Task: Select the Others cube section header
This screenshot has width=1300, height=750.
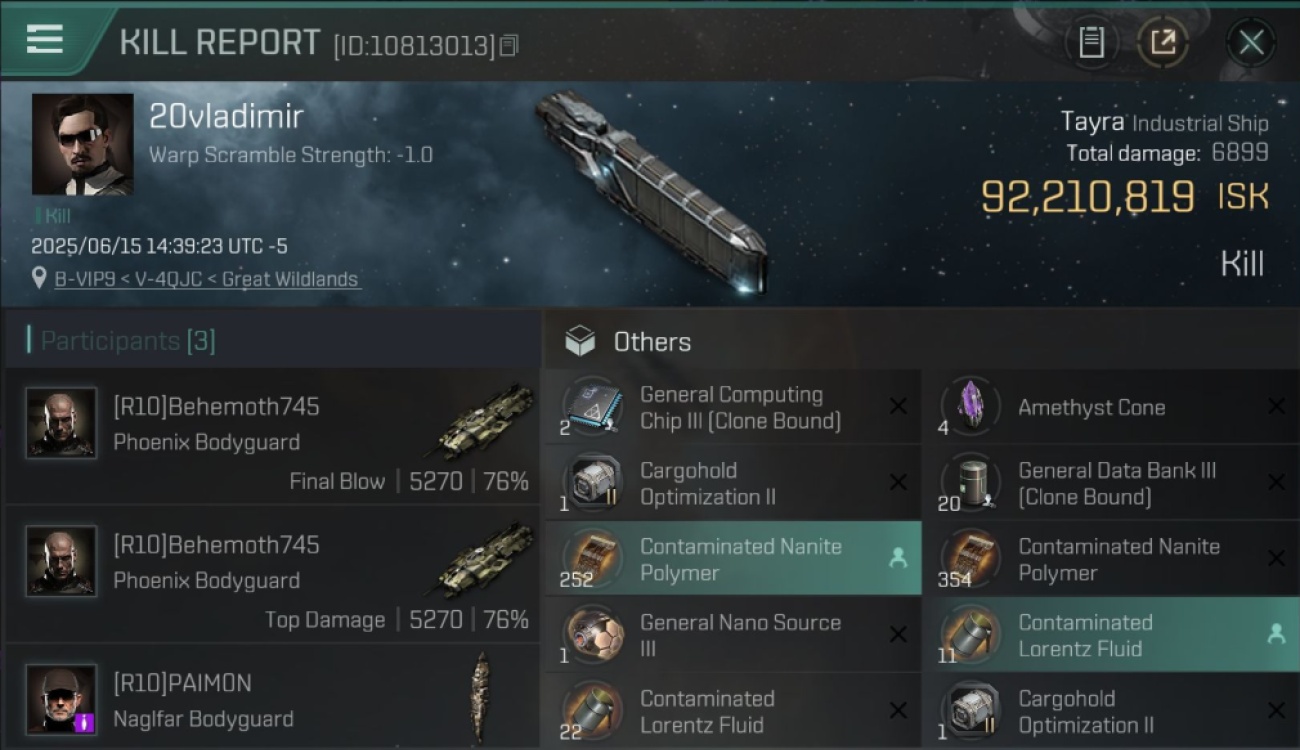Action: click(628, 342)
